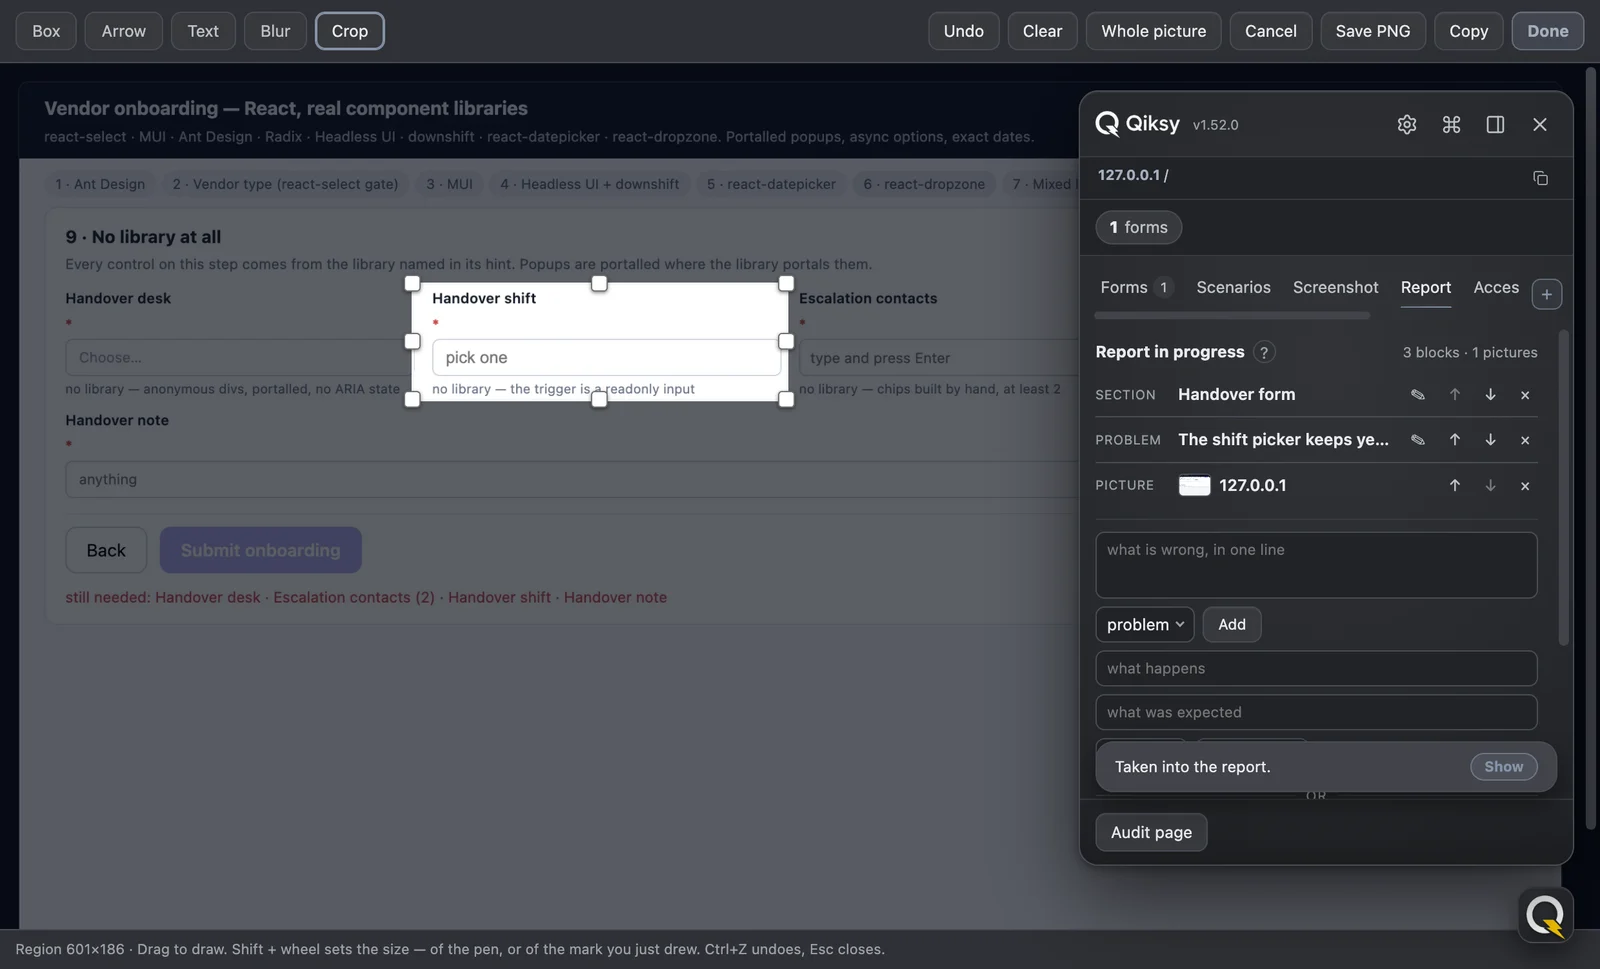Switch to the Screenshot tab
The height and width of the screenshot is (969, 1600).
tap(1335, 287)
